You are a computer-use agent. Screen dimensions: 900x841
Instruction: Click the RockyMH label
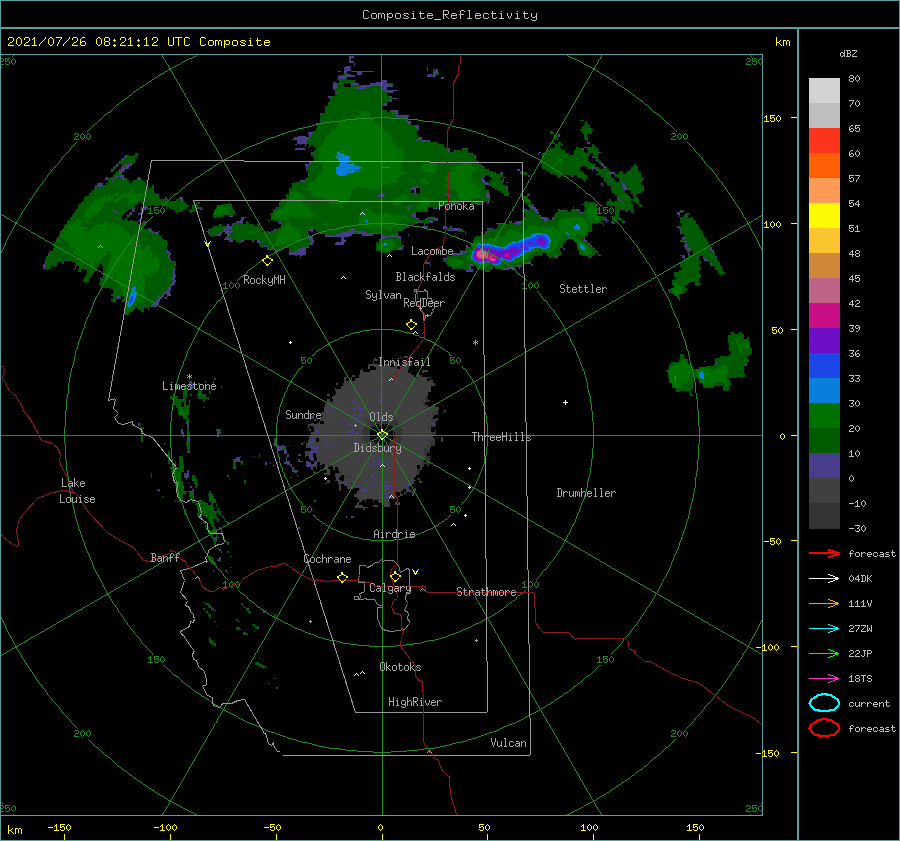264,280
